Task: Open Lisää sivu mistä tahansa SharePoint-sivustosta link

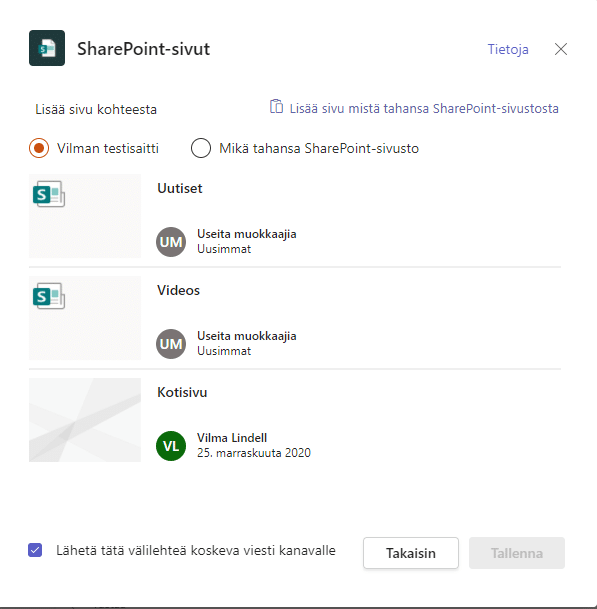Action: point(424,108)
